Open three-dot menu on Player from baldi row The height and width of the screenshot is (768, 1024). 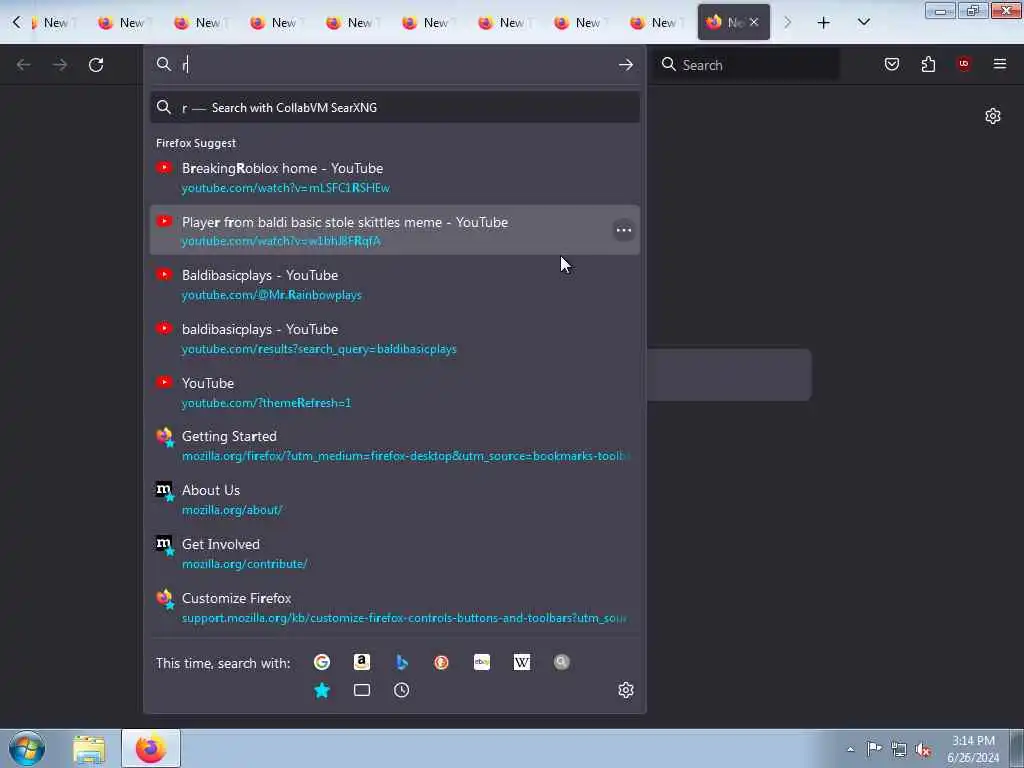coord(624,230)
